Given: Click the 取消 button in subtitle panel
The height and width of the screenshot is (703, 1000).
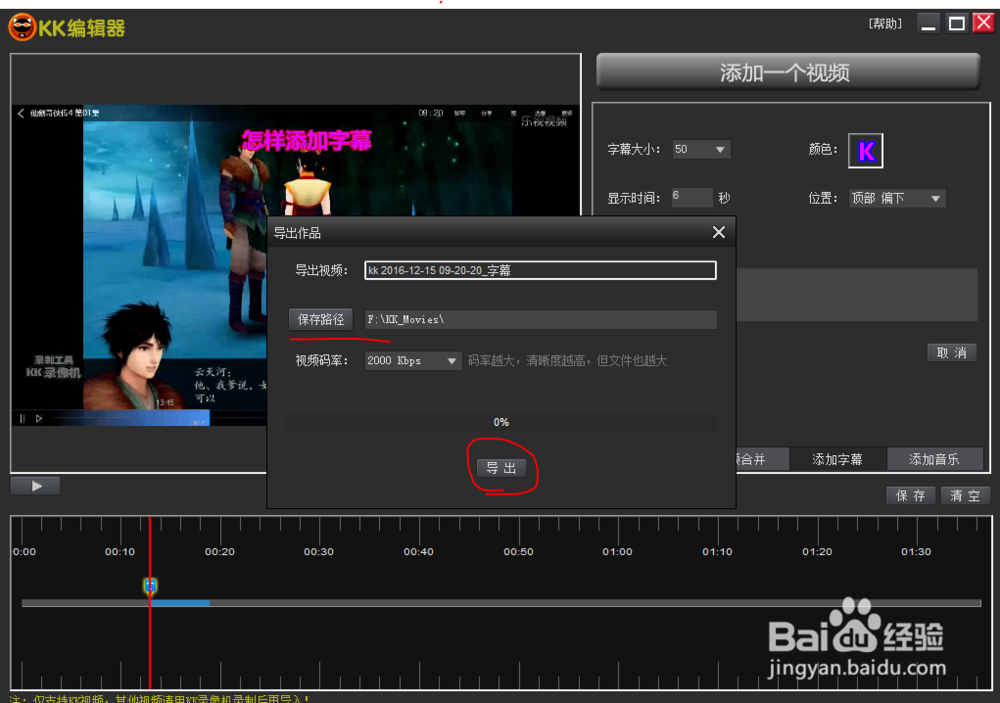Looking at the screenshot, I should click(952, 353).
